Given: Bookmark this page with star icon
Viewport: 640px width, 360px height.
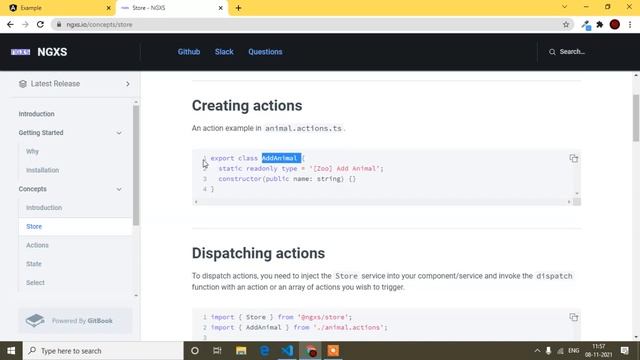Looking at the screenshot, I should pos(566,24).
